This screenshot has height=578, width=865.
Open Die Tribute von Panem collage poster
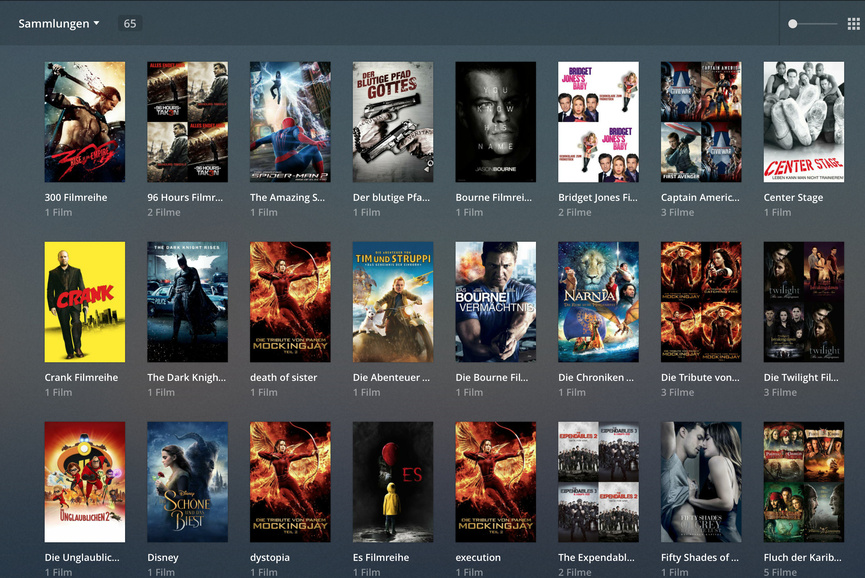tap(701, 302)
